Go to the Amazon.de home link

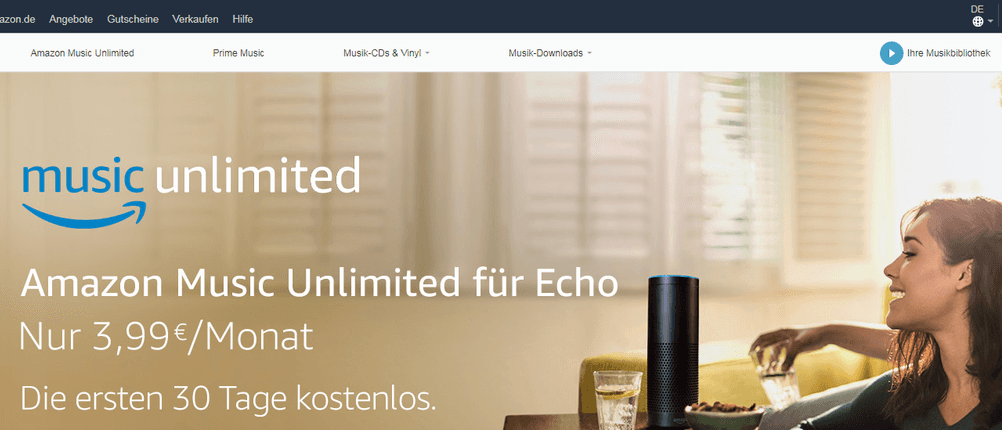pos(17,19)
